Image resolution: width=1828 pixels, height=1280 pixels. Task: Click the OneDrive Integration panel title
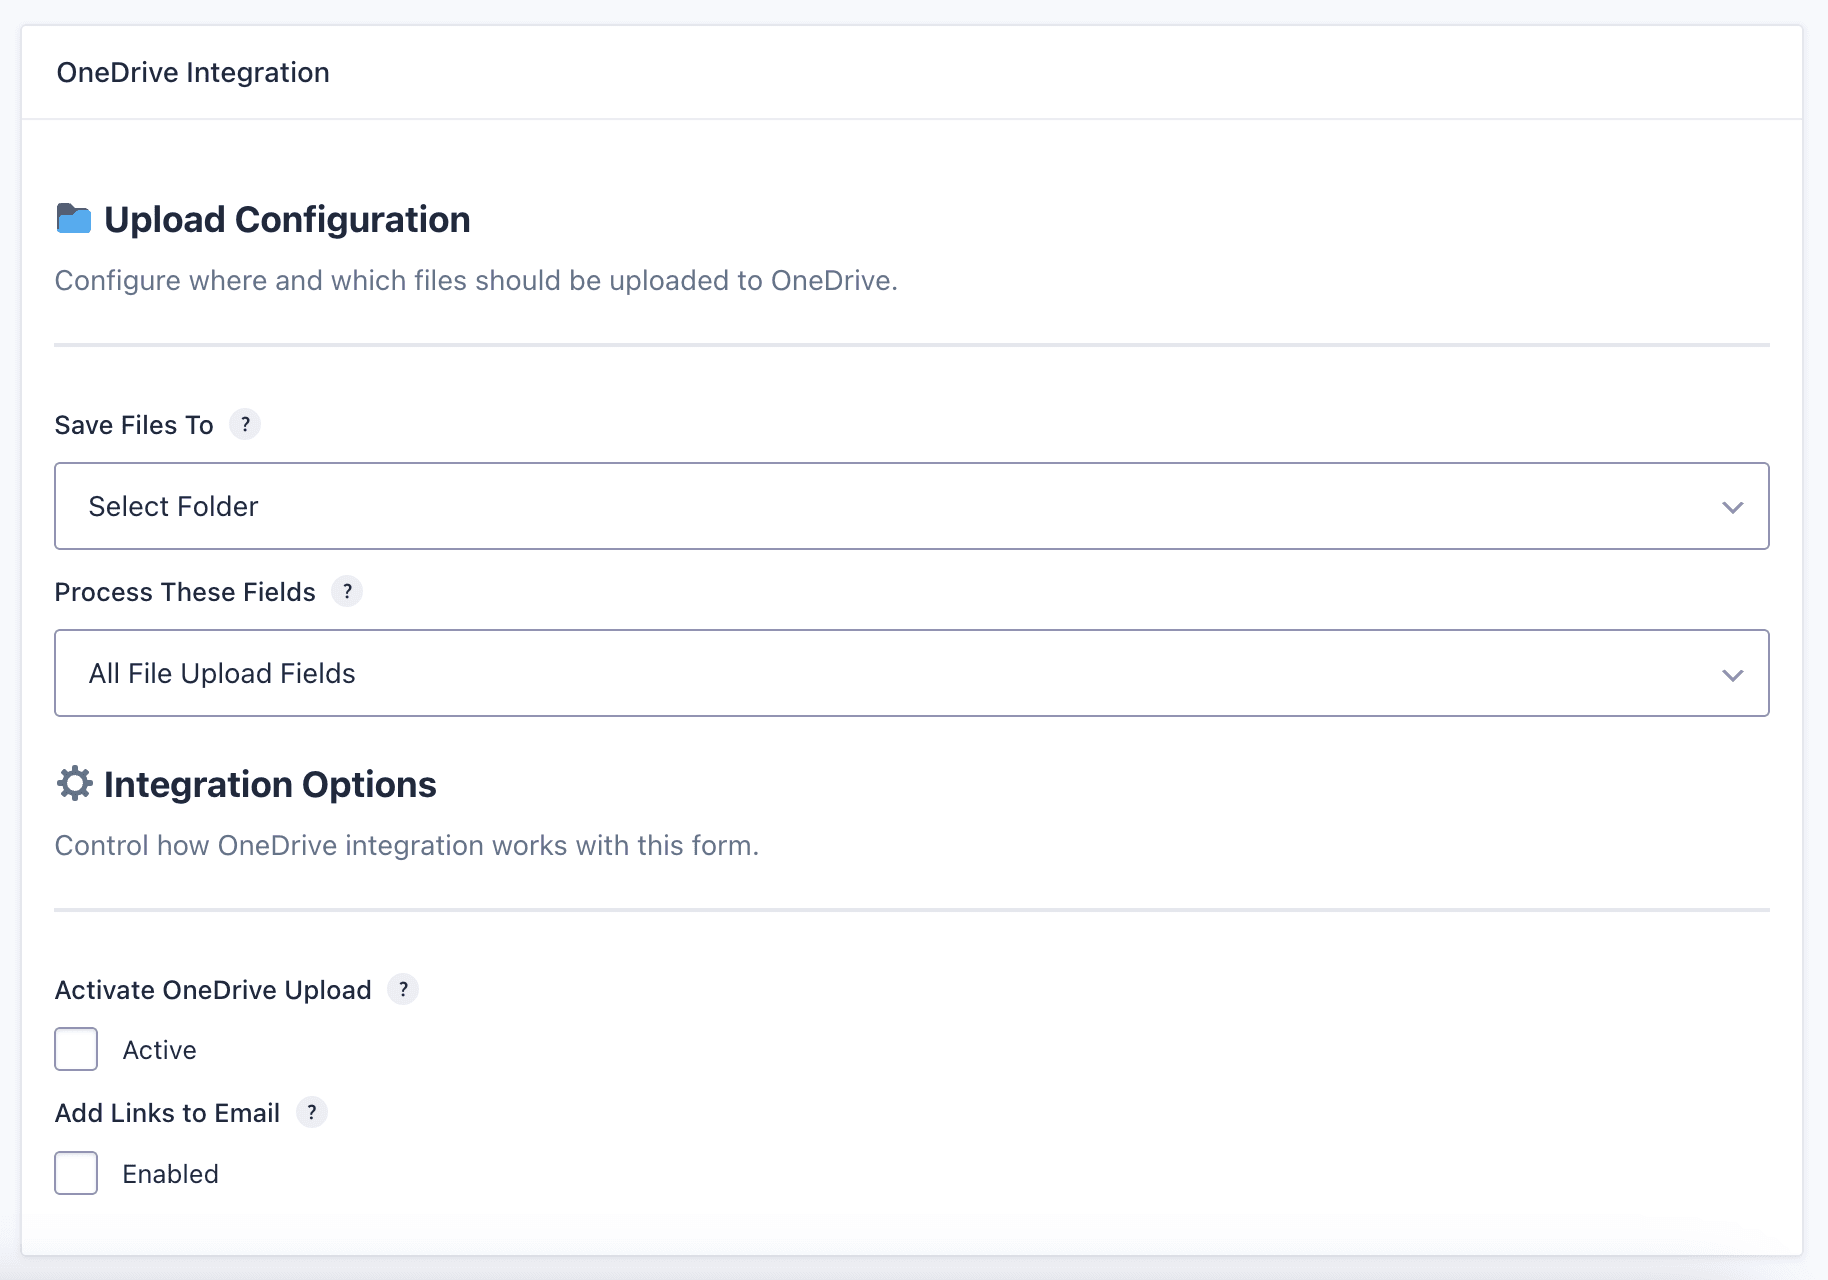pos(193,73)
